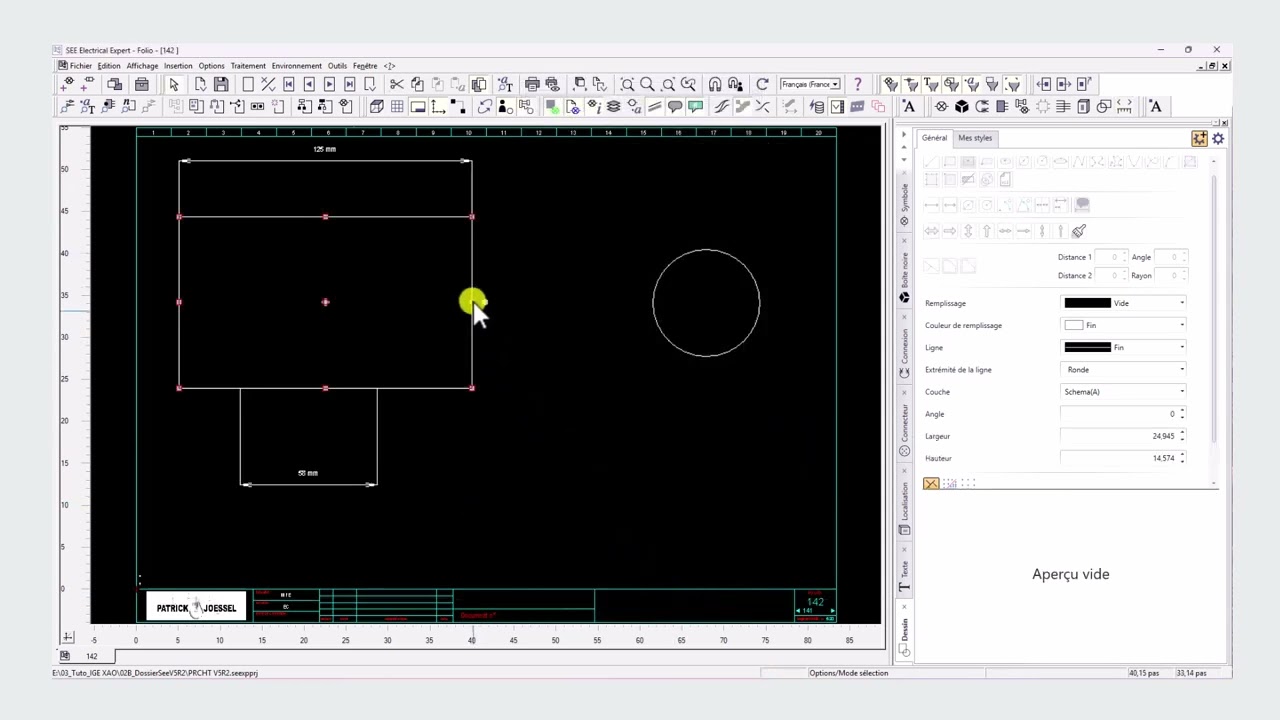Toggle the orange snap icon below Hauteur

(931, 483)
